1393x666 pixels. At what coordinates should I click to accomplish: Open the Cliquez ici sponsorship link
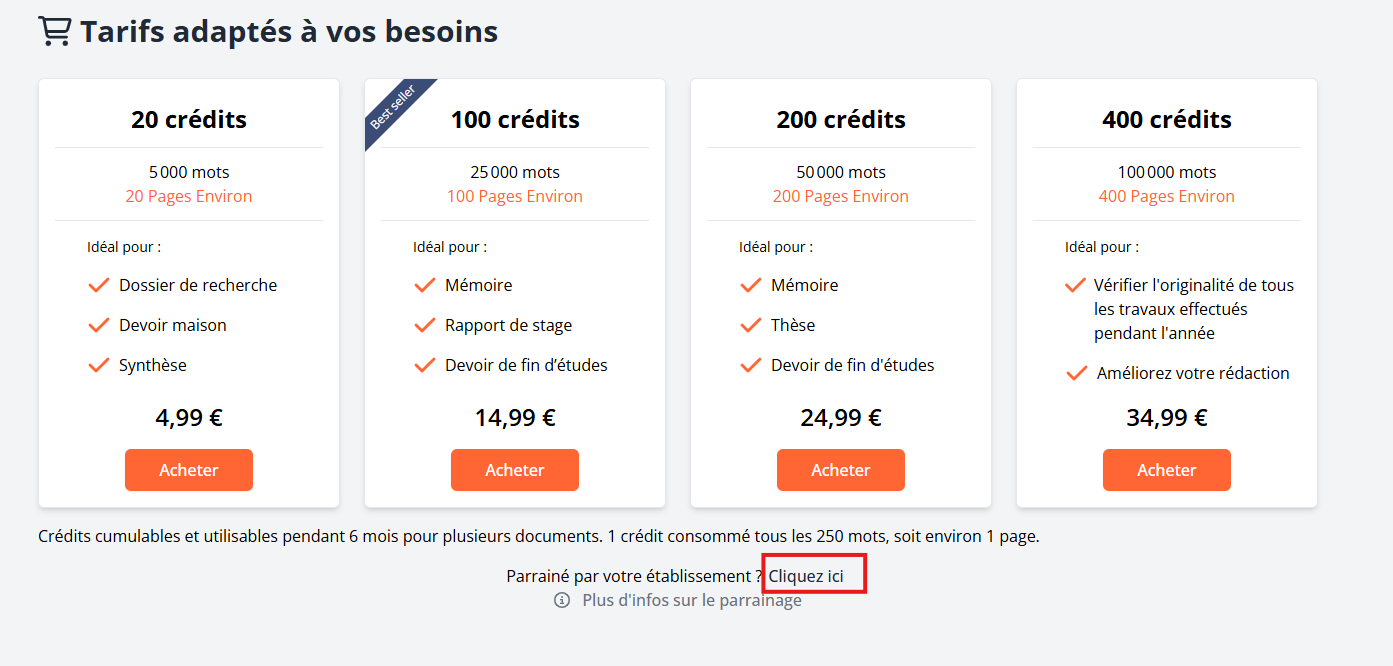point(806,576)
